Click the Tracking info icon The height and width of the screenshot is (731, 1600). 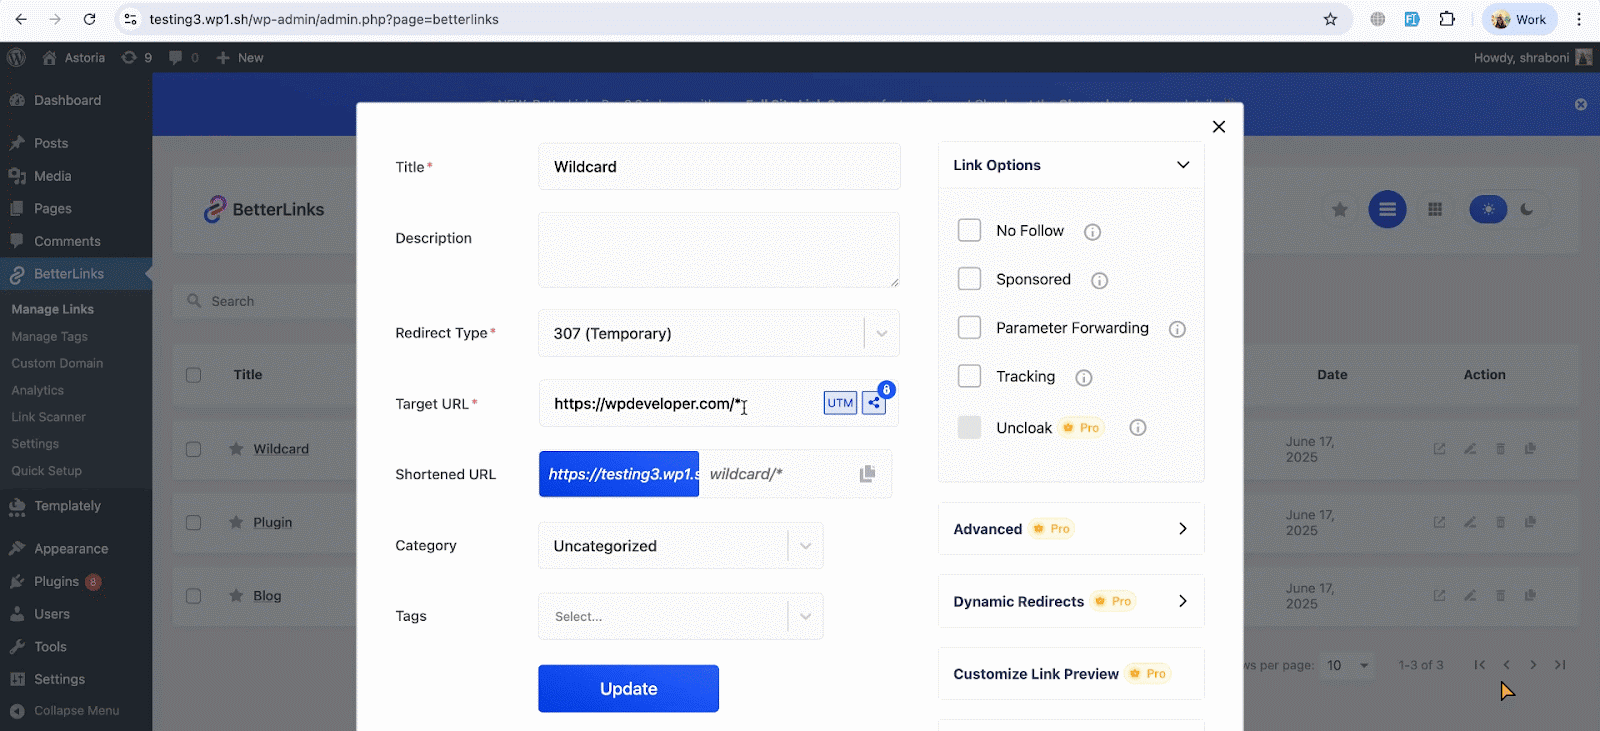(1083, 378)
